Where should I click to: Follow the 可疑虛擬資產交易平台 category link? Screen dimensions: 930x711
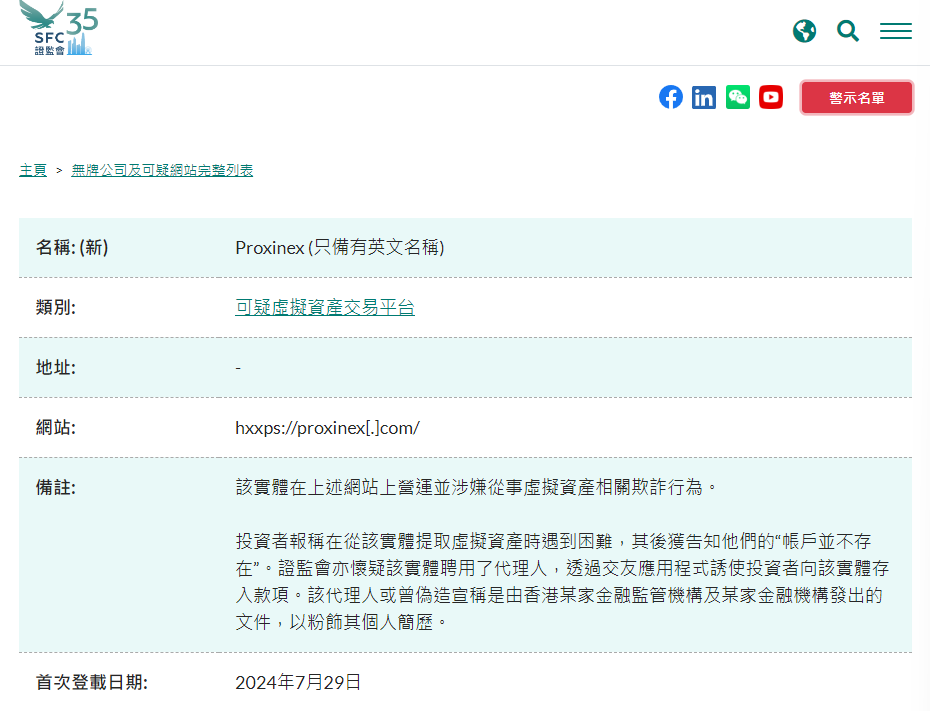[x=324, y=308]
